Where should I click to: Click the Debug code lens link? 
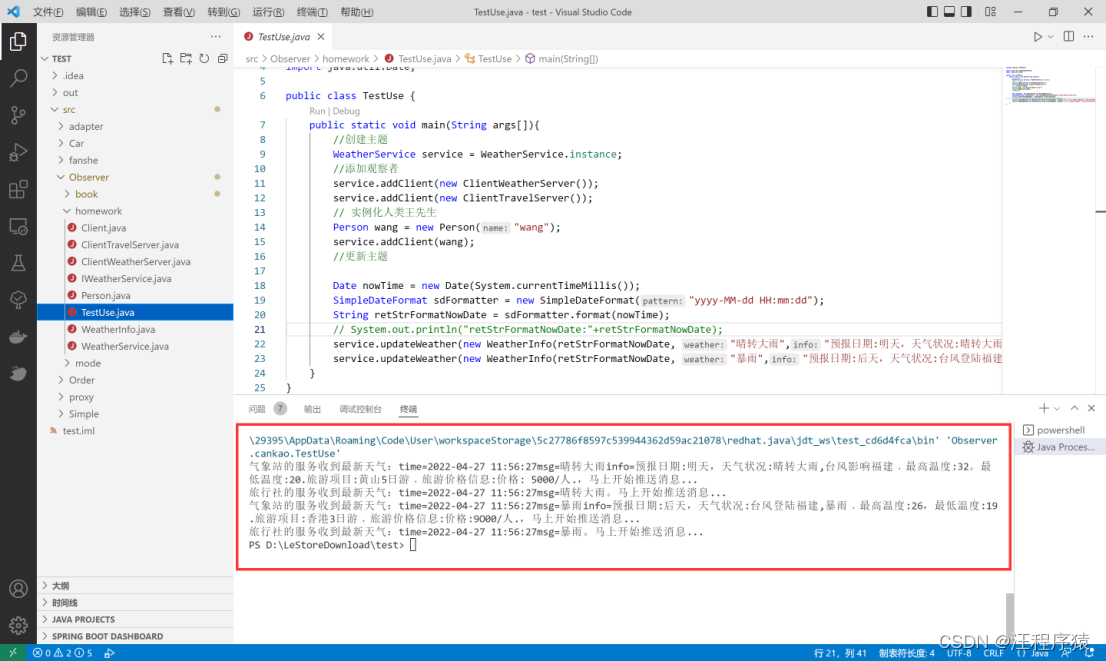346,111
